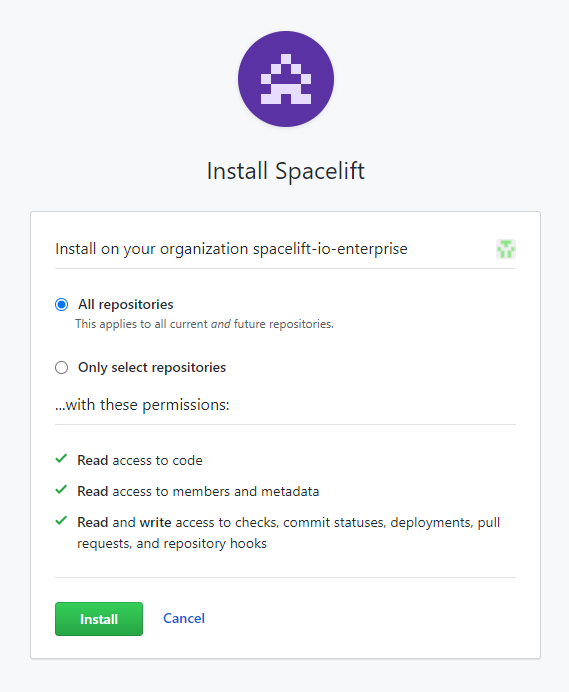Click the green Install button
569x692 pixels.
99,619
